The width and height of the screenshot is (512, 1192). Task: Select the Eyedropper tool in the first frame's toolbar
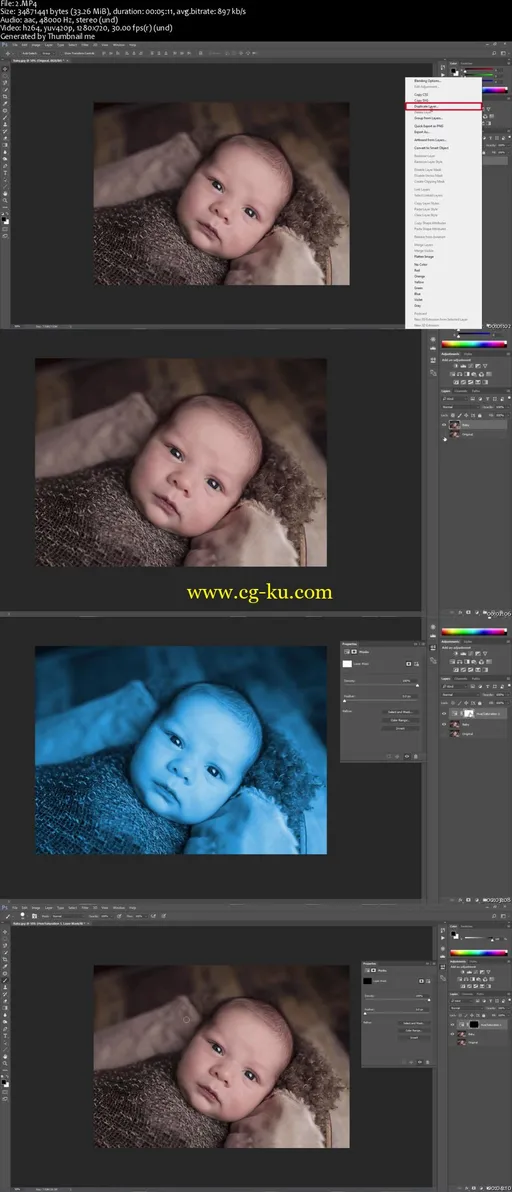coord(5,103)
